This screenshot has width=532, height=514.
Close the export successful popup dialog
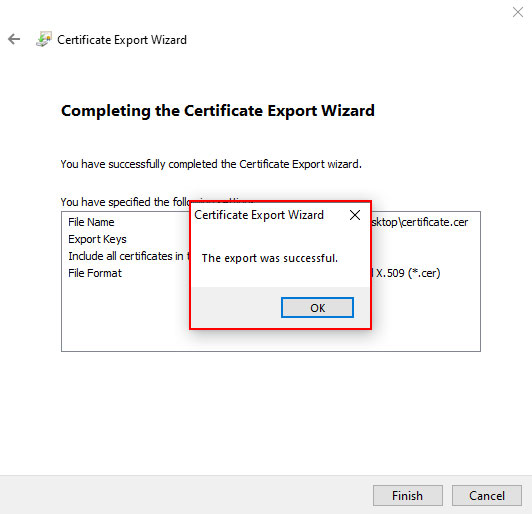(355, 215)
